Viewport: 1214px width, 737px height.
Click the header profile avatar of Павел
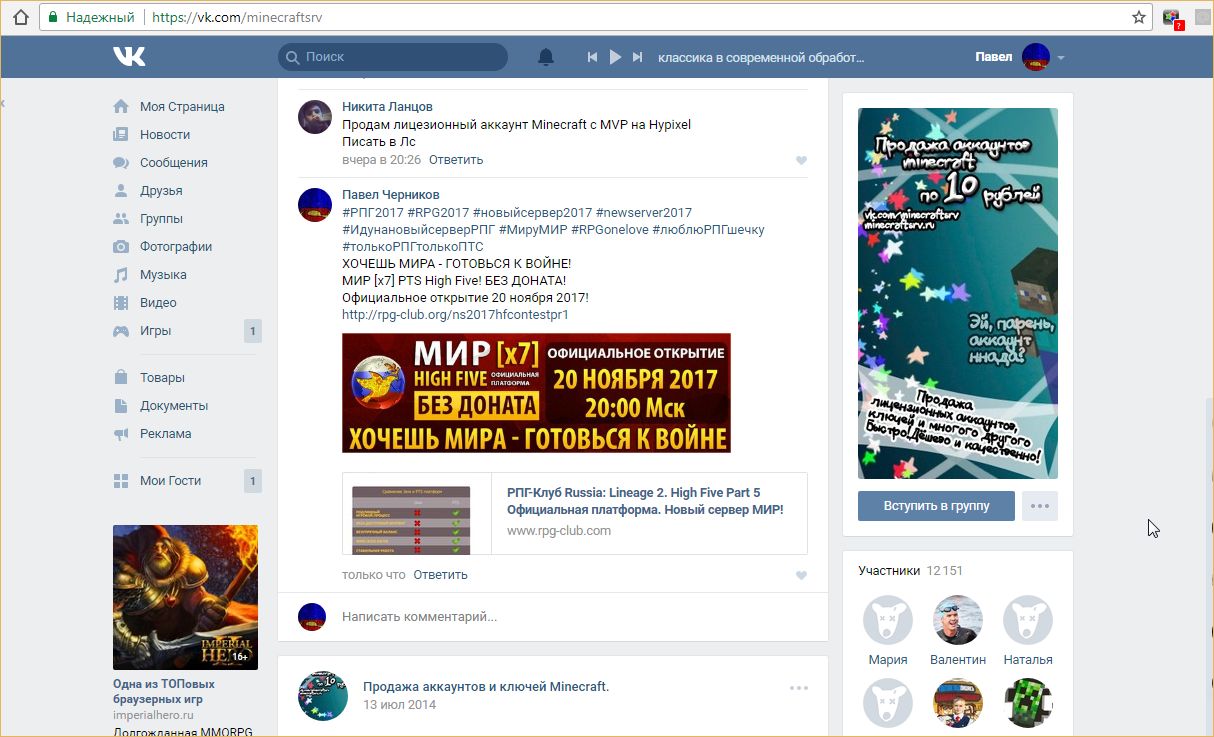(x=1036, y=57)
